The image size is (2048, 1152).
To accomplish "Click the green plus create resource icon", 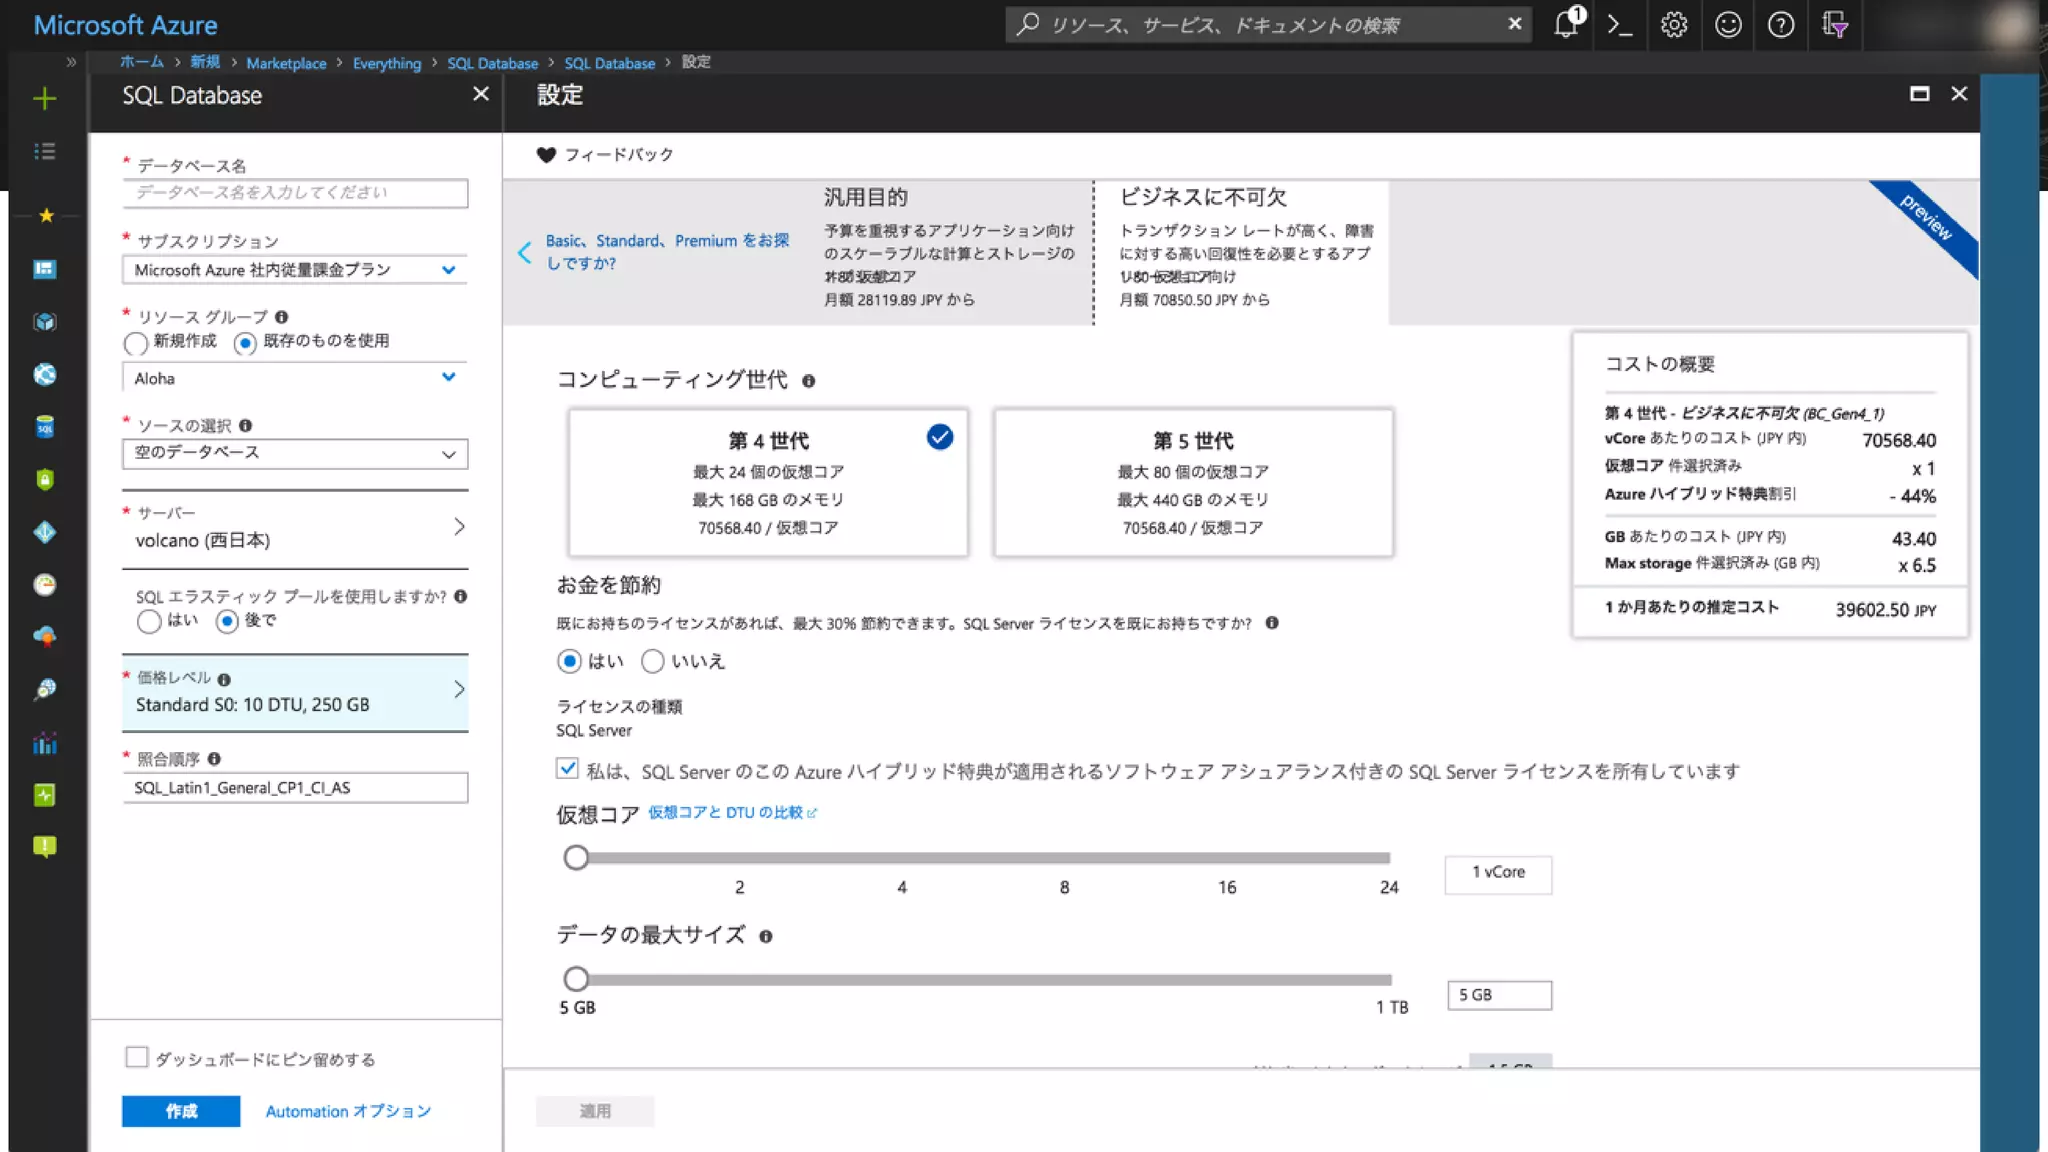I will [x=44, y=98].
